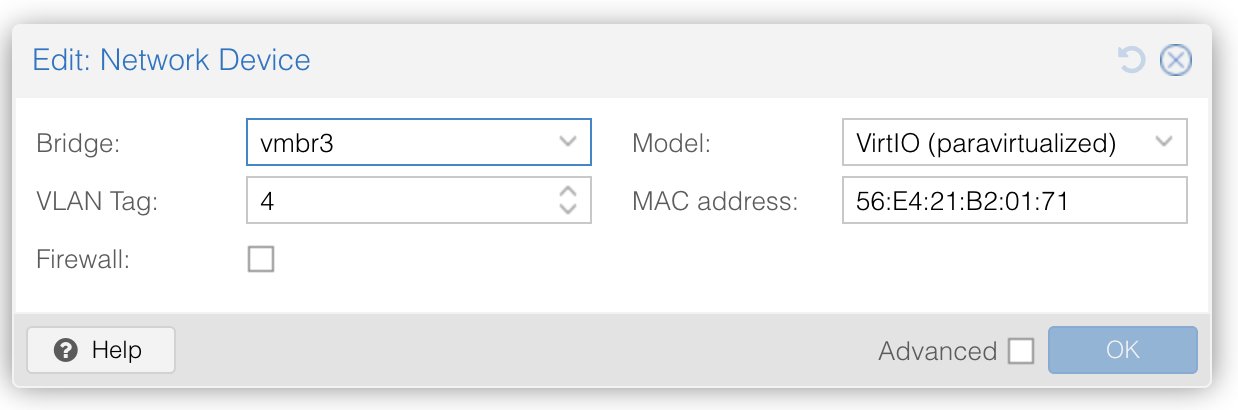Image resolution: width=1238 pixels, height=410 pixels.
Task: Click the "MAC address:" field label
Action: [x=715, y=201]
